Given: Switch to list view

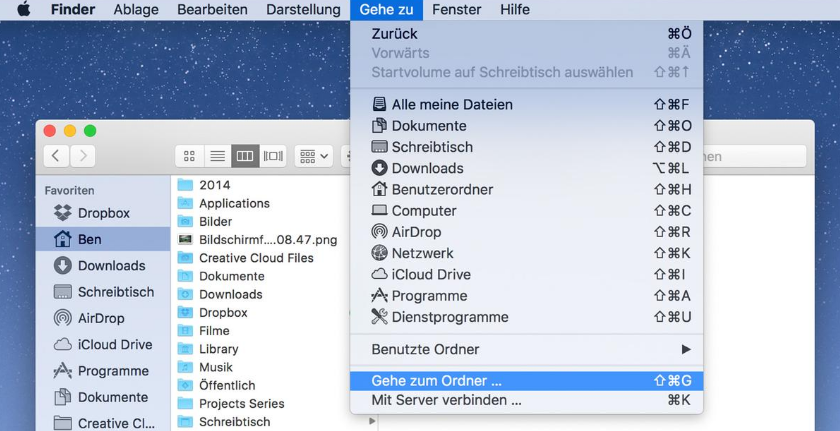Looking at the screenshot, I should [x=218, y=156].
